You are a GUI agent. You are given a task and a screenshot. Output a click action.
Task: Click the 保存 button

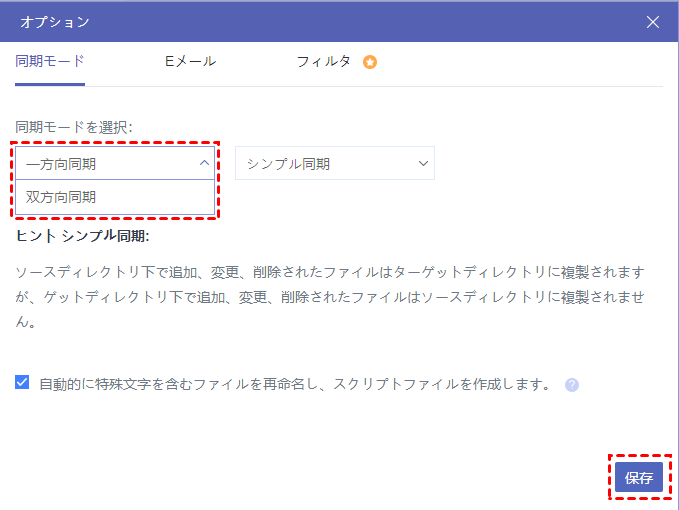click(639, 477)
